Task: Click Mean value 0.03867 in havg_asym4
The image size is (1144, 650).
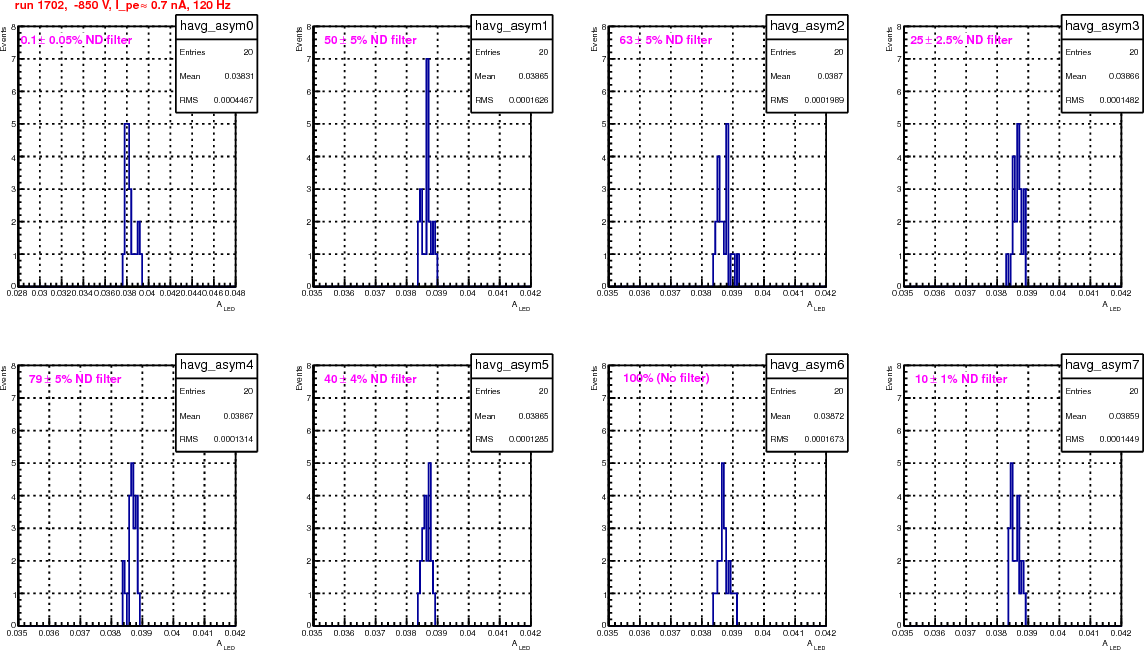Action: [x=238, y=416]
